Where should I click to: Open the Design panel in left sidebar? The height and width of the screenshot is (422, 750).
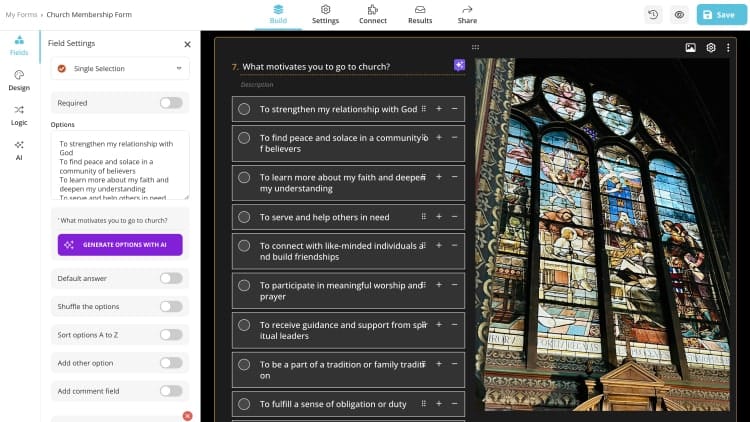pyautogui.click(x=19, y=80)
